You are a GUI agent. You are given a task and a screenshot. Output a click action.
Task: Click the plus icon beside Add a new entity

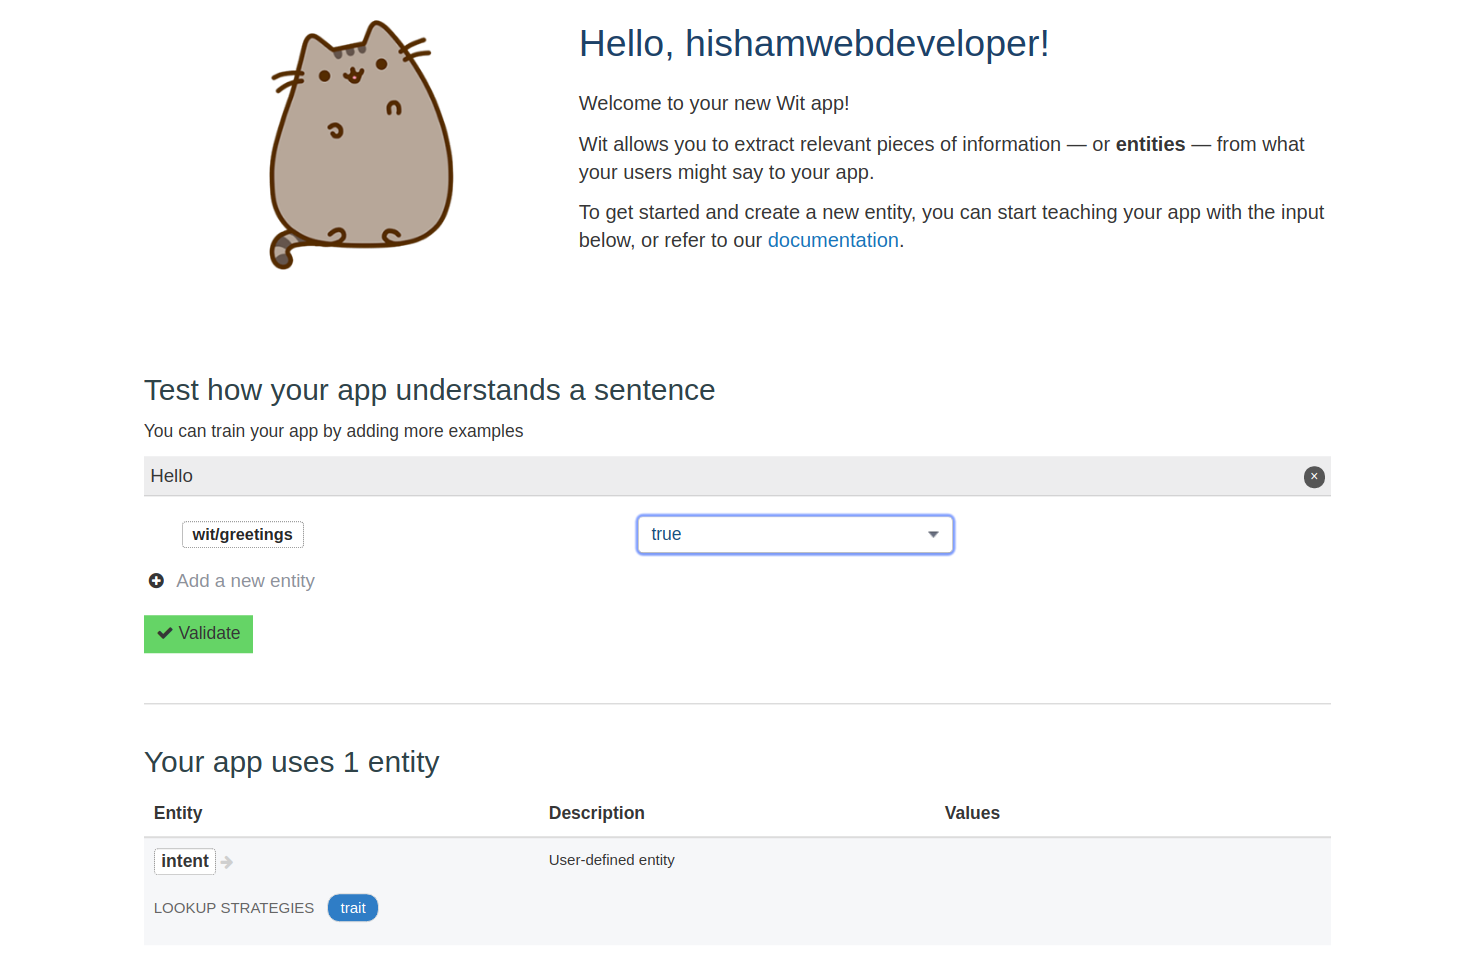pyautogui.click(x=156, y=581)
